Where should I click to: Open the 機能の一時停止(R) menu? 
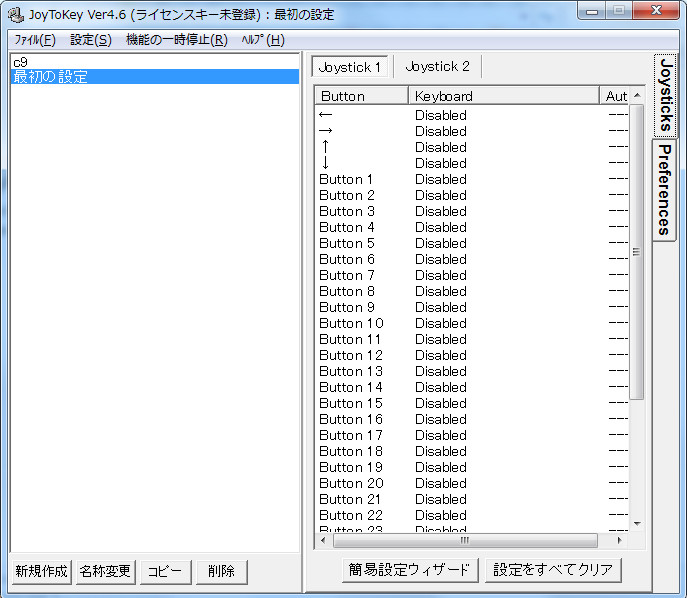177,40
